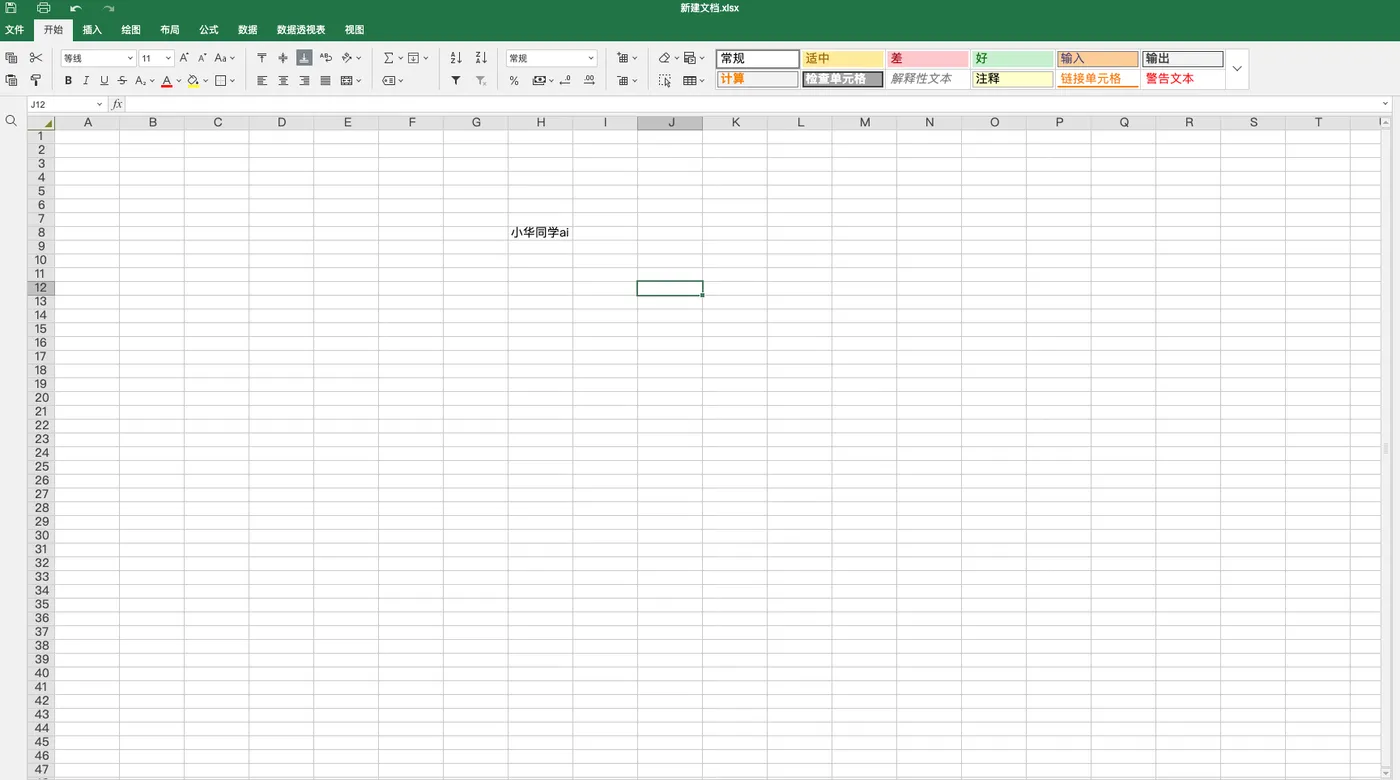Switch to the 绘图 tab
The width and height of the screenshot is (1400, 780).
[x=131, y=30]
